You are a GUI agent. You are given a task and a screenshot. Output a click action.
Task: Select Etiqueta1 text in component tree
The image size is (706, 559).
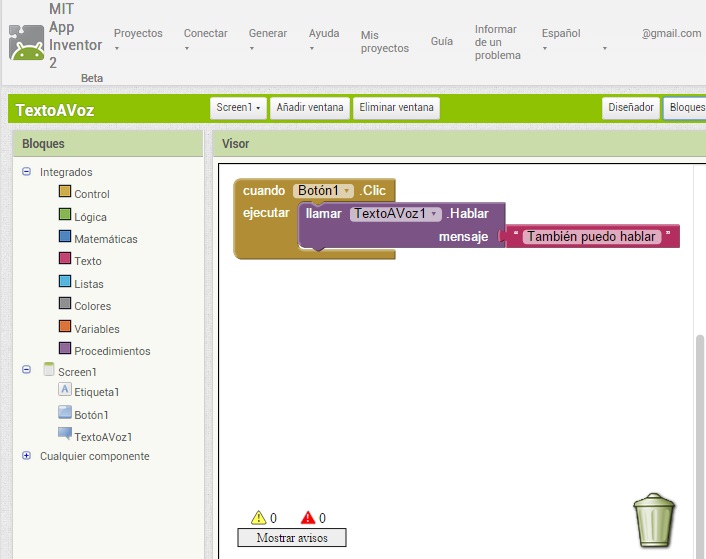click(96, 392)
